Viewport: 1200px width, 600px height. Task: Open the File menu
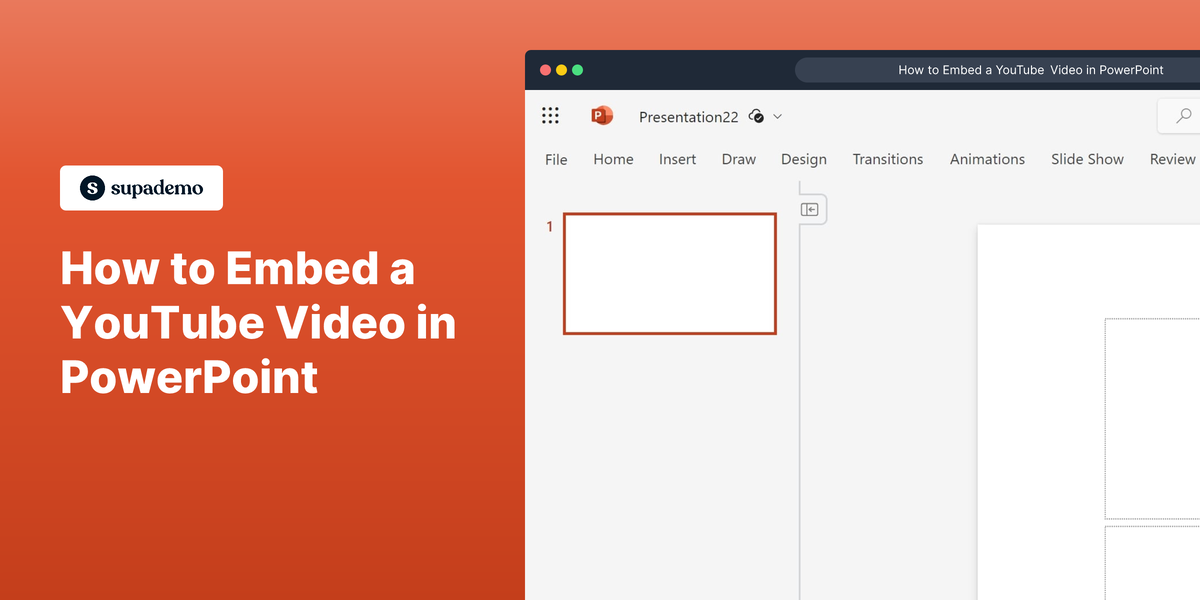tap(556, 158)
